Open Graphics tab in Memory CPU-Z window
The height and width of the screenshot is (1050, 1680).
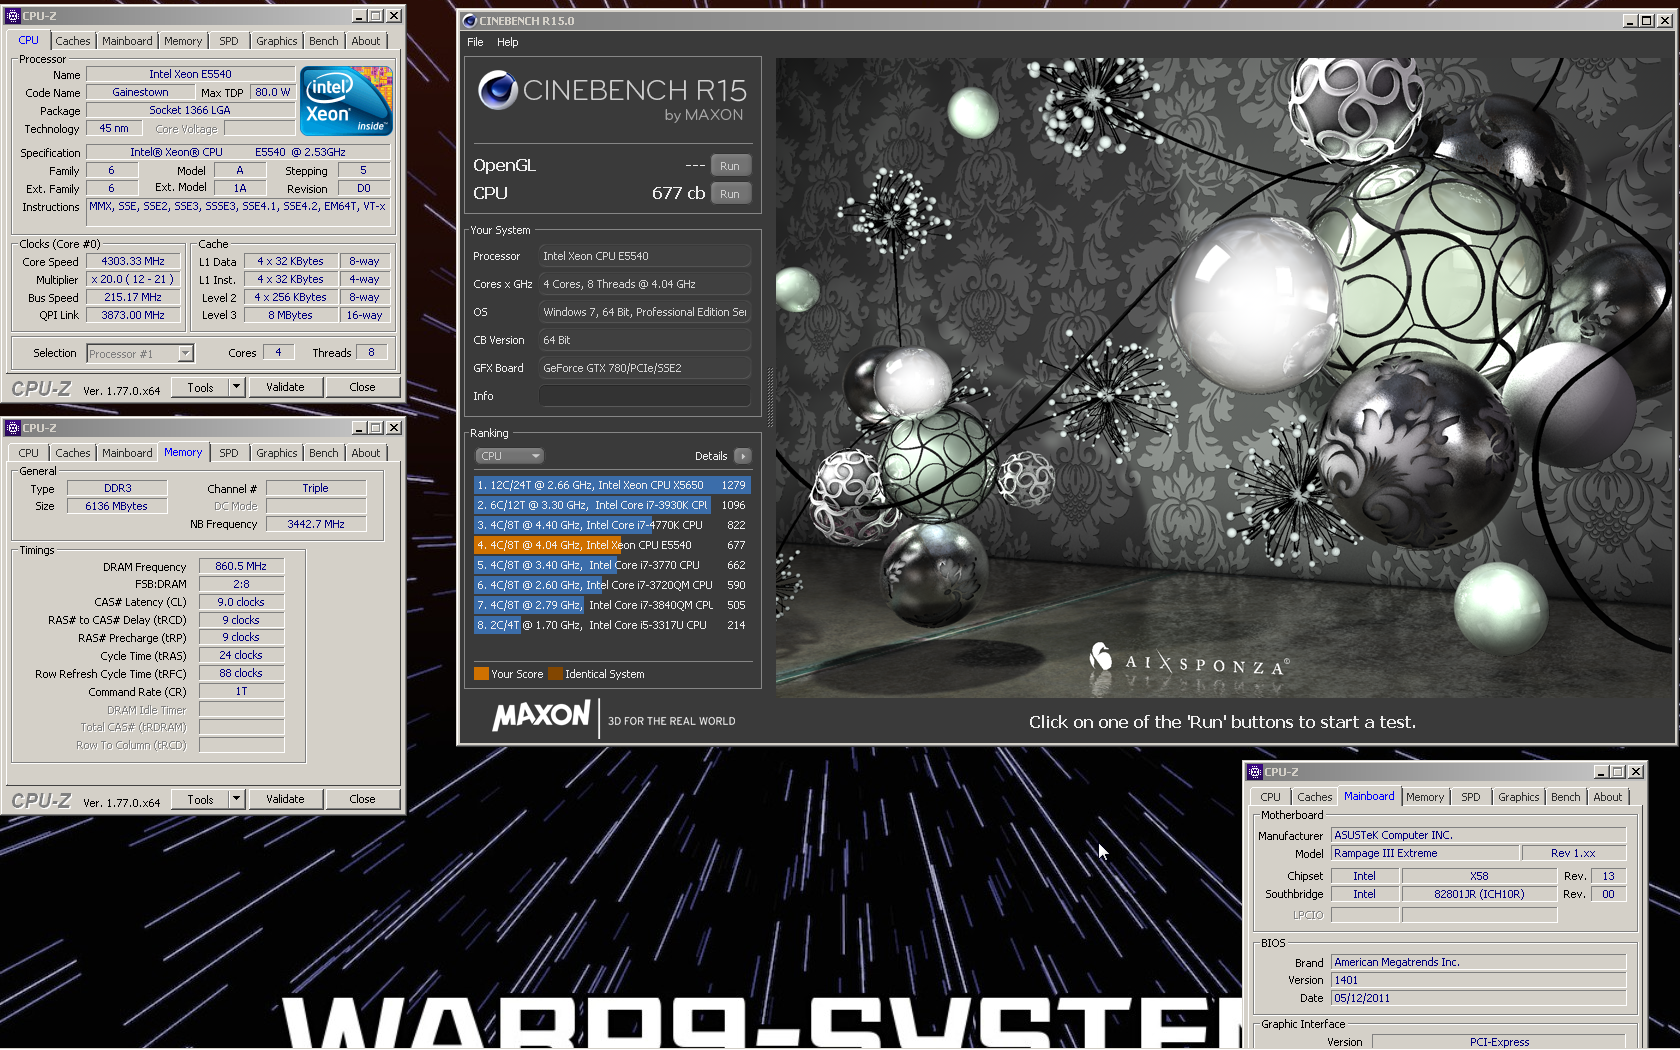(277, 453)
